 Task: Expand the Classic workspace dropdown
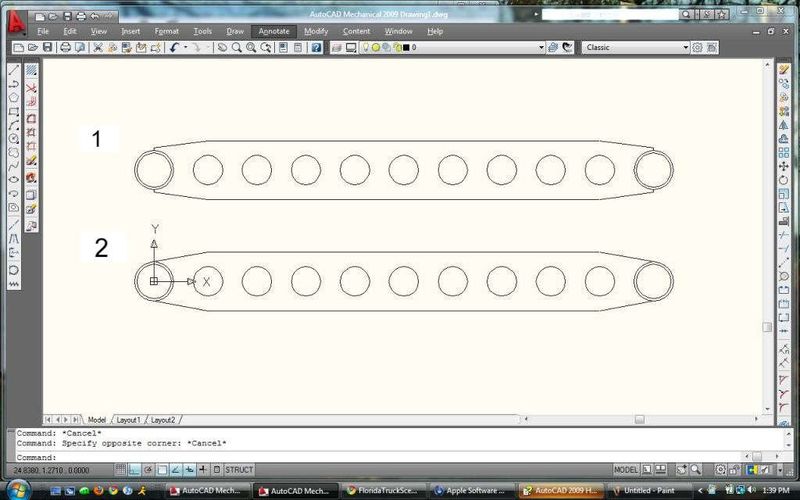[x=685, y=47]
